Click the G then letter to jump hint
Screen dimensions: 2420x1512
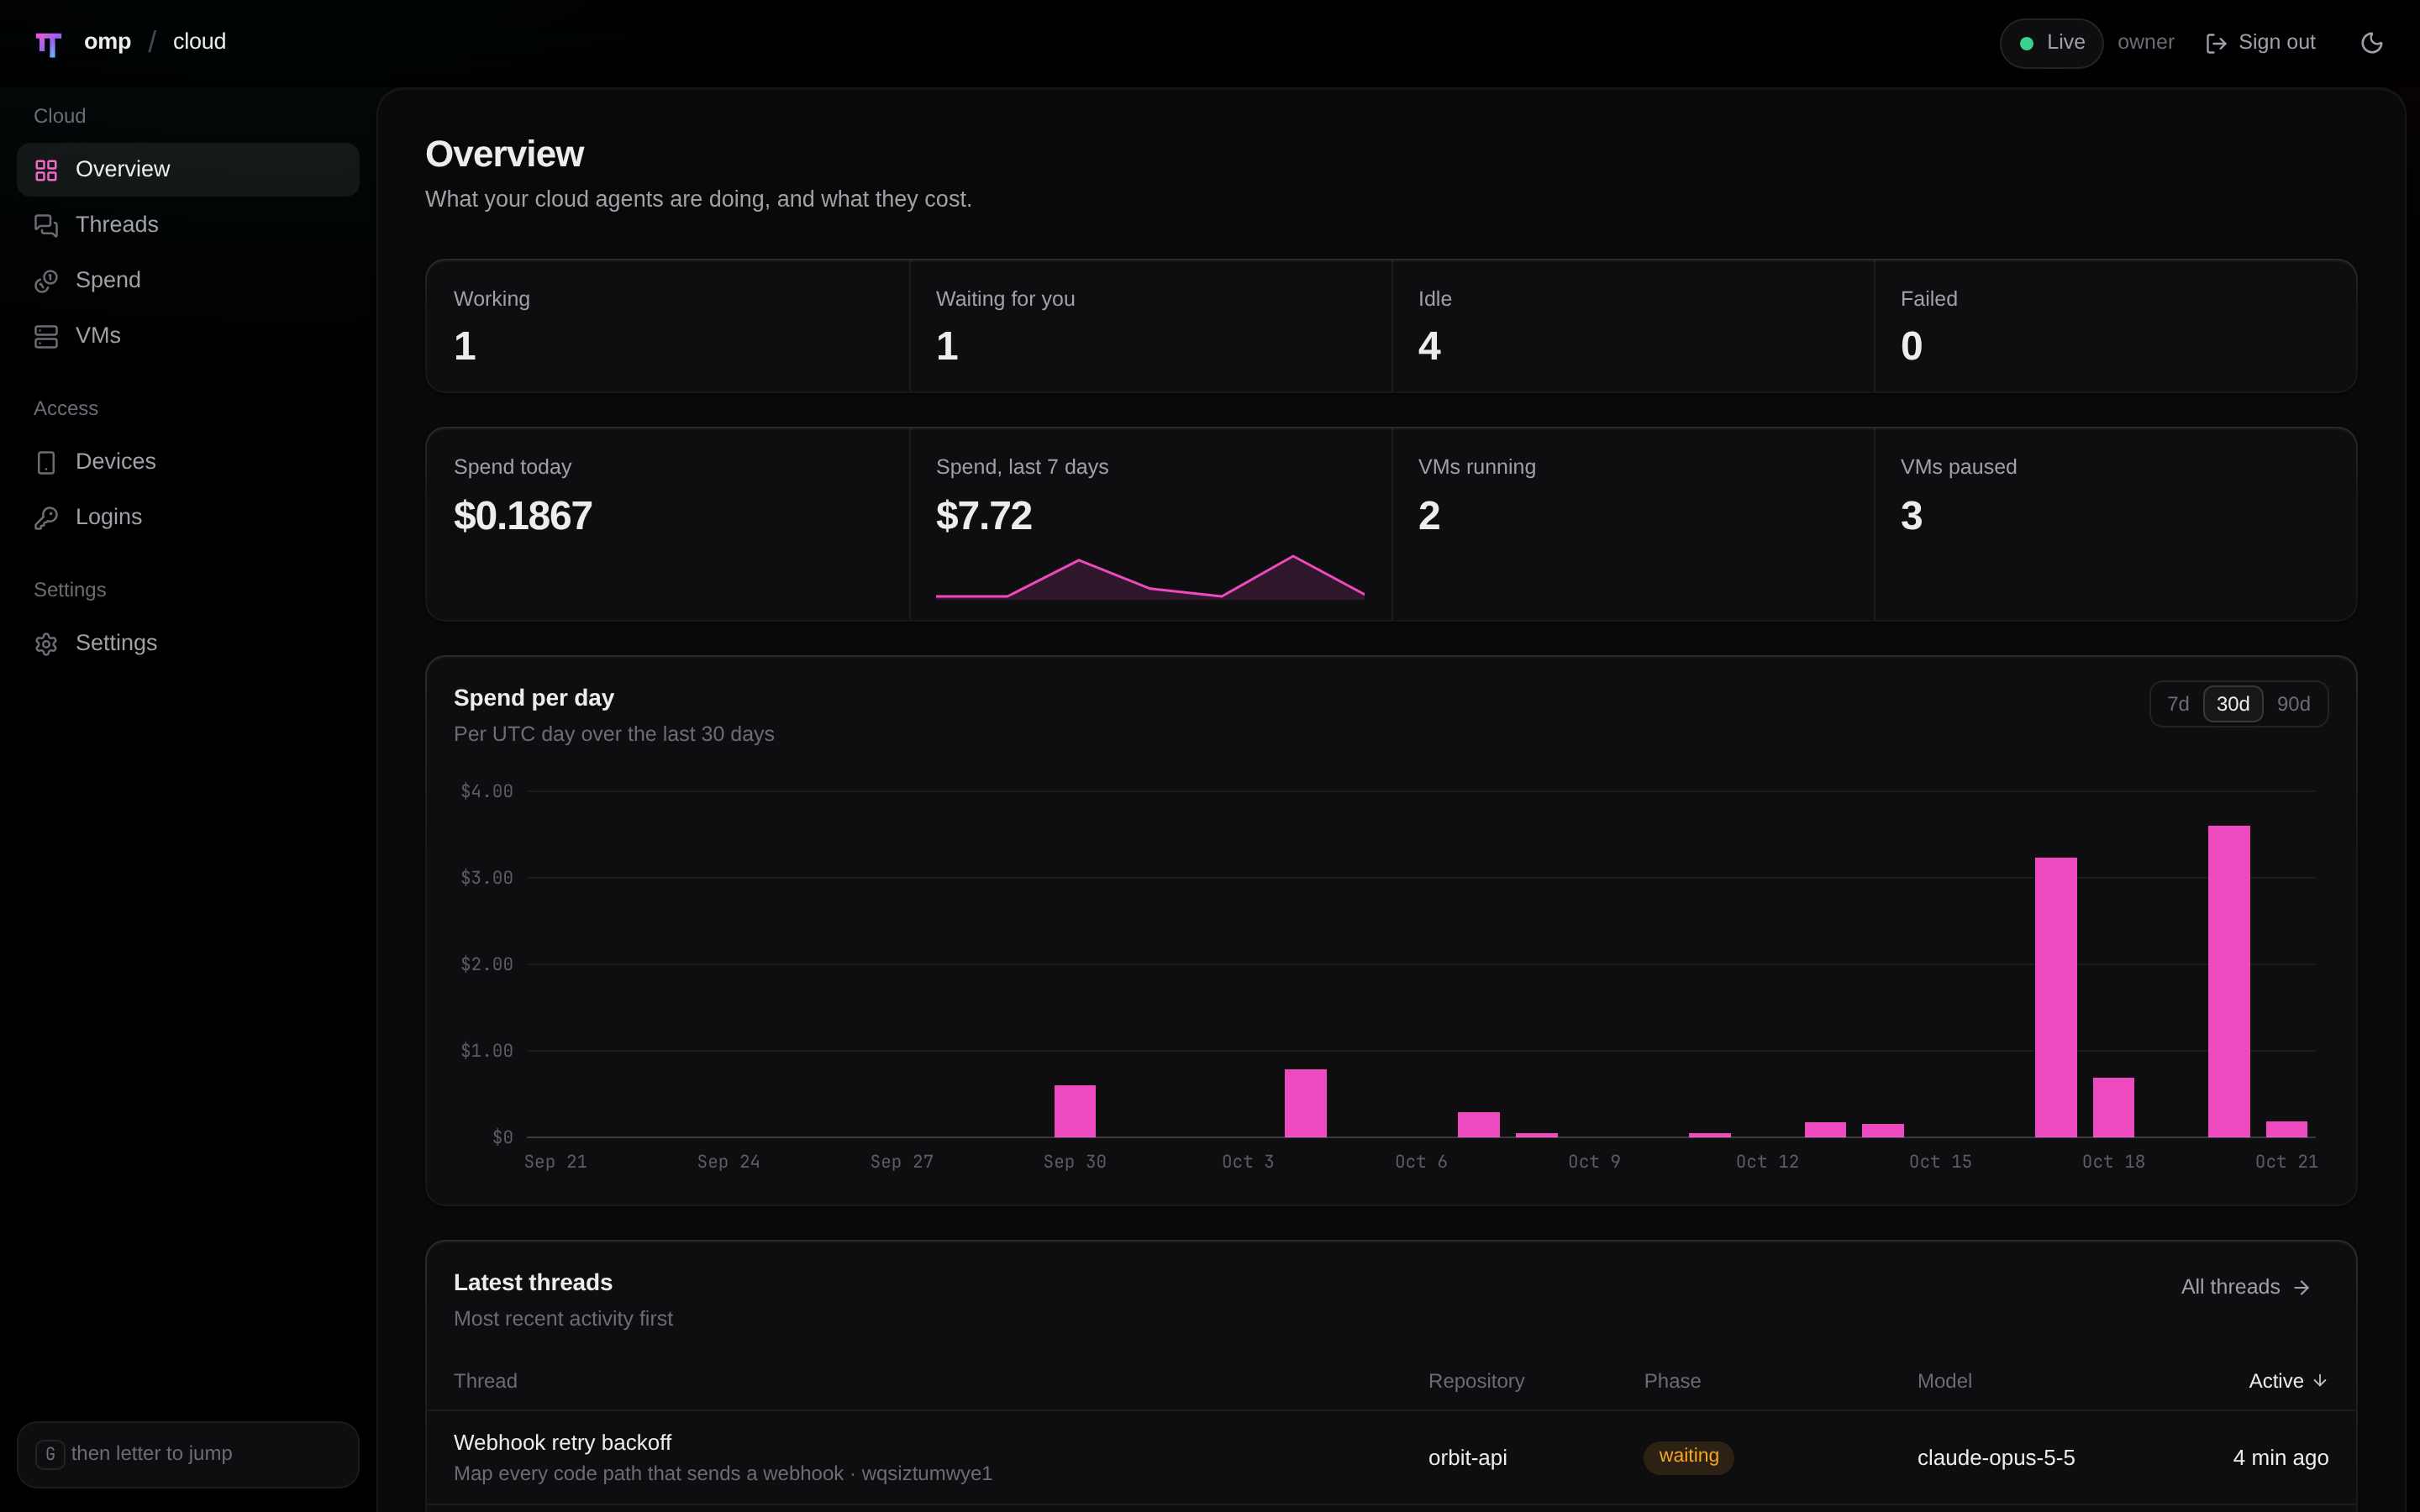pos(188,1454)
